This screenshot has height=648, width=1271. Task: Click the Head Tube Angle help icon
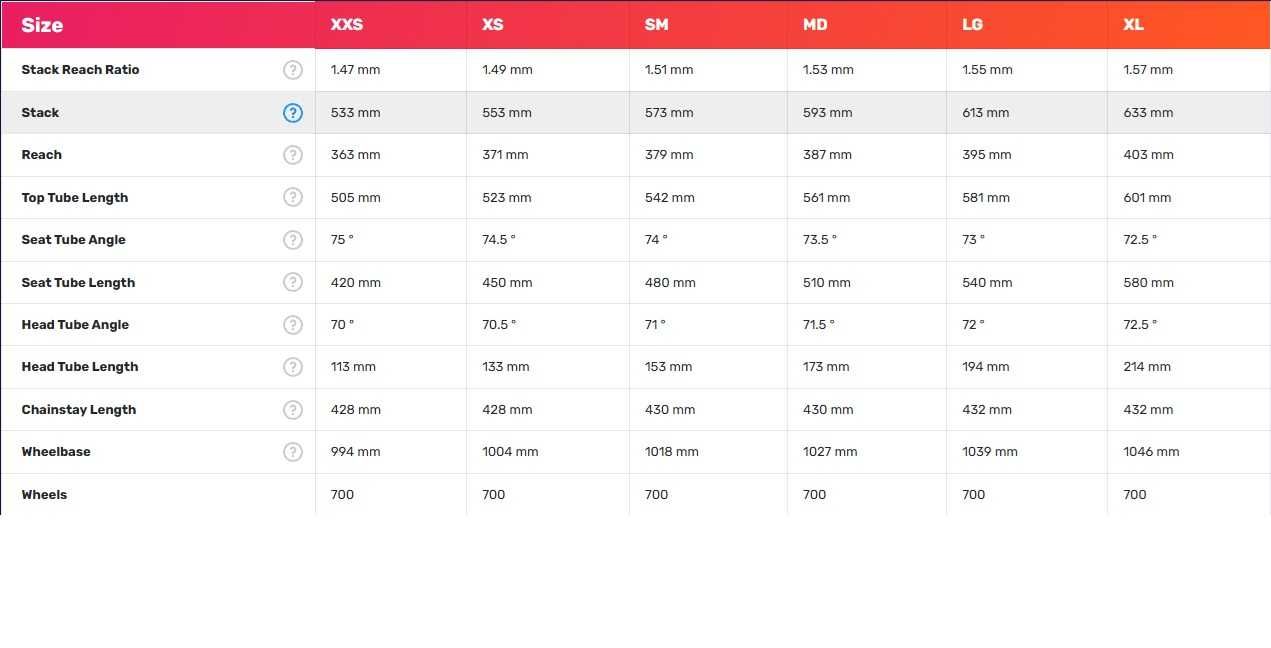tap(292, 325)
